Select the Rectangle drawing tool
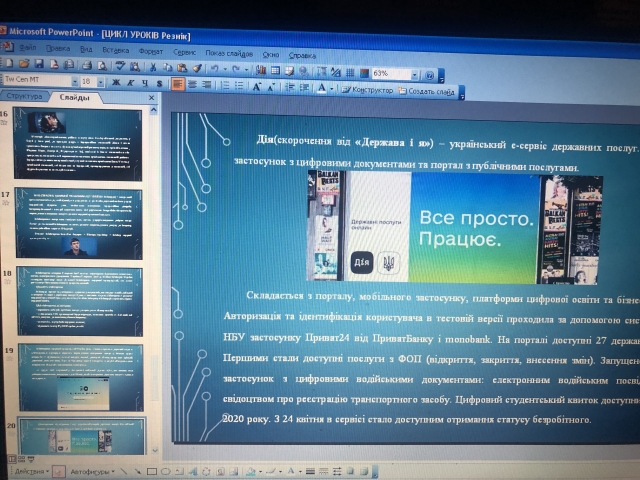640x480 pixels. [152, 471]
